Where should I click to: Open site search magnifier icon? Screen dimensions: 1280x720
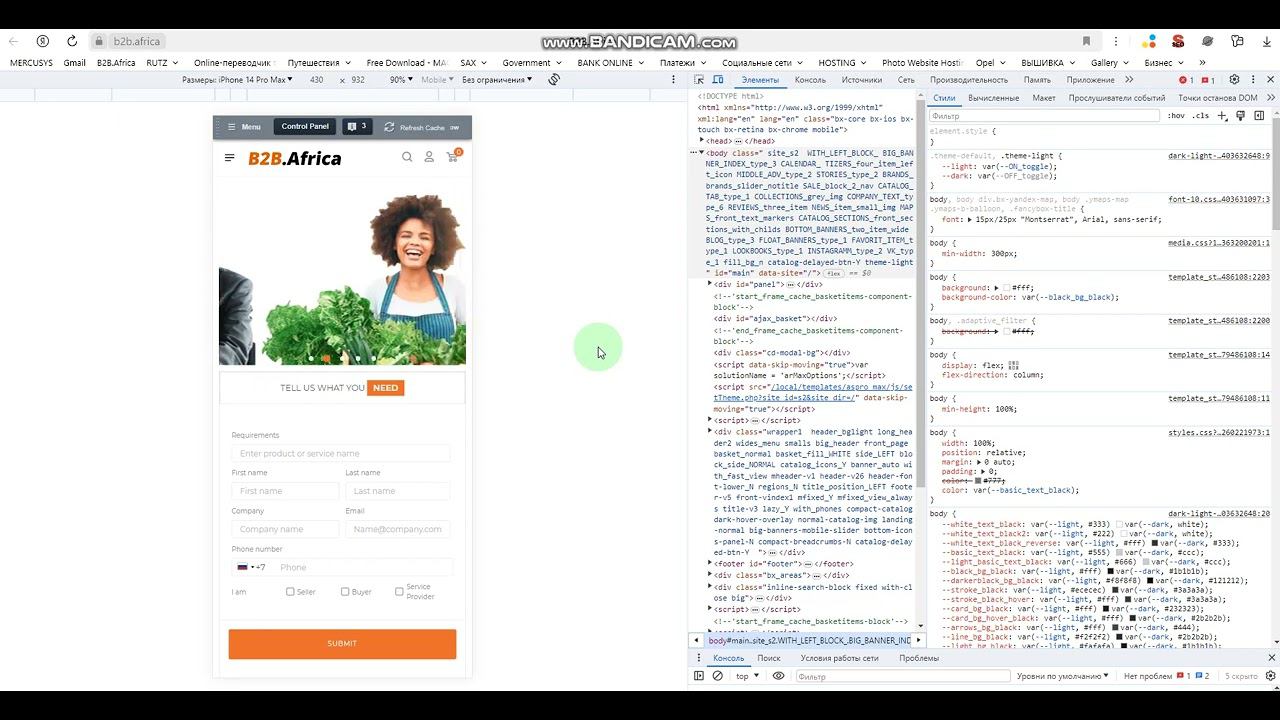pos(407,157)
